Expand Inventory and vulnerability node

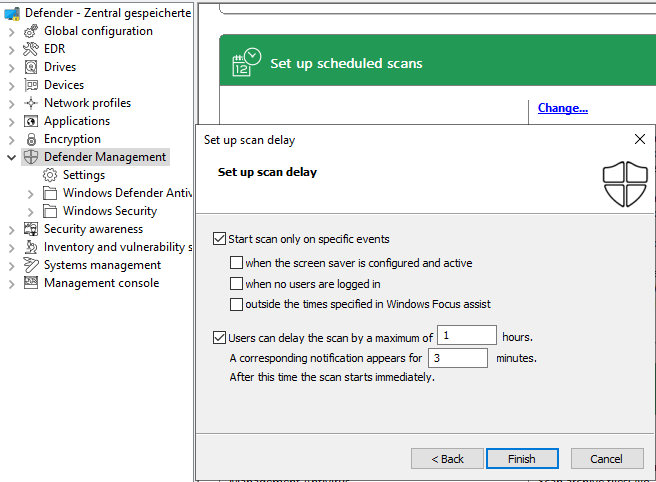[x=12, y=248]
